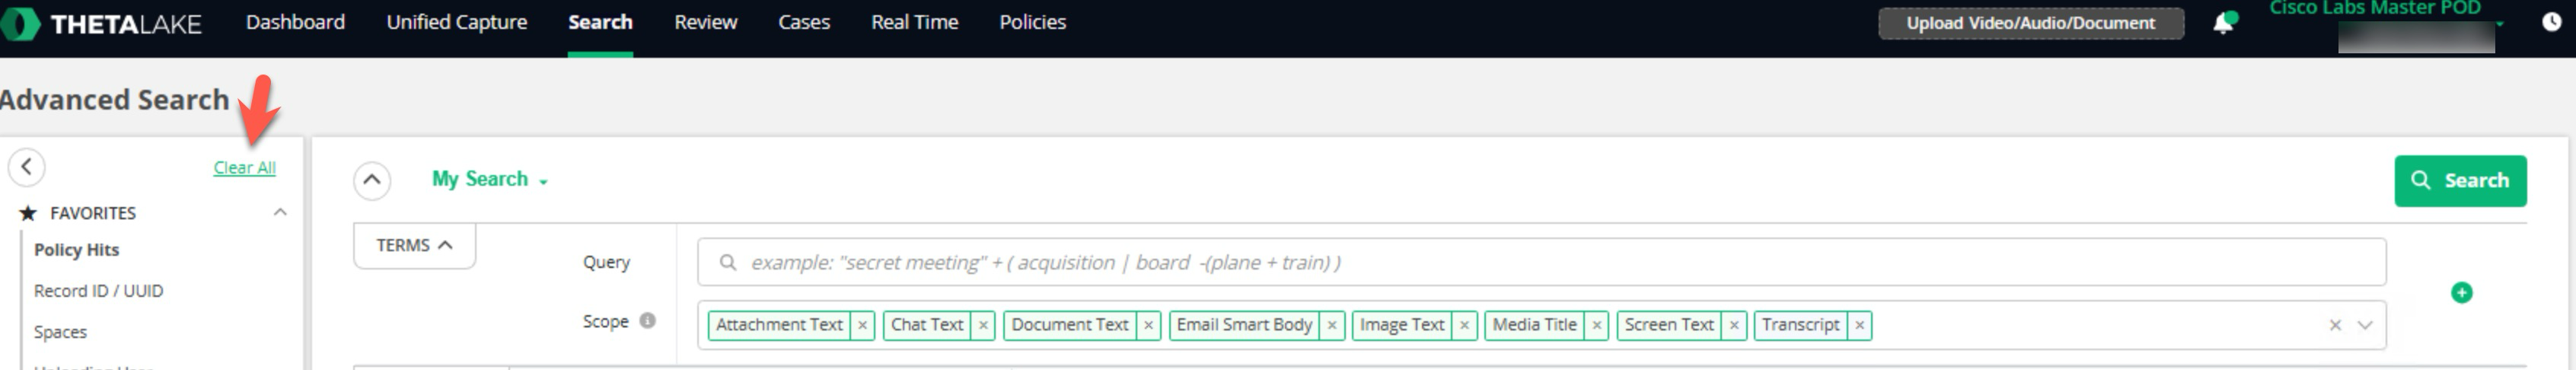2576x370 pixels.
Task: Open the My Search dropdown
Action: tap(489, 180)
